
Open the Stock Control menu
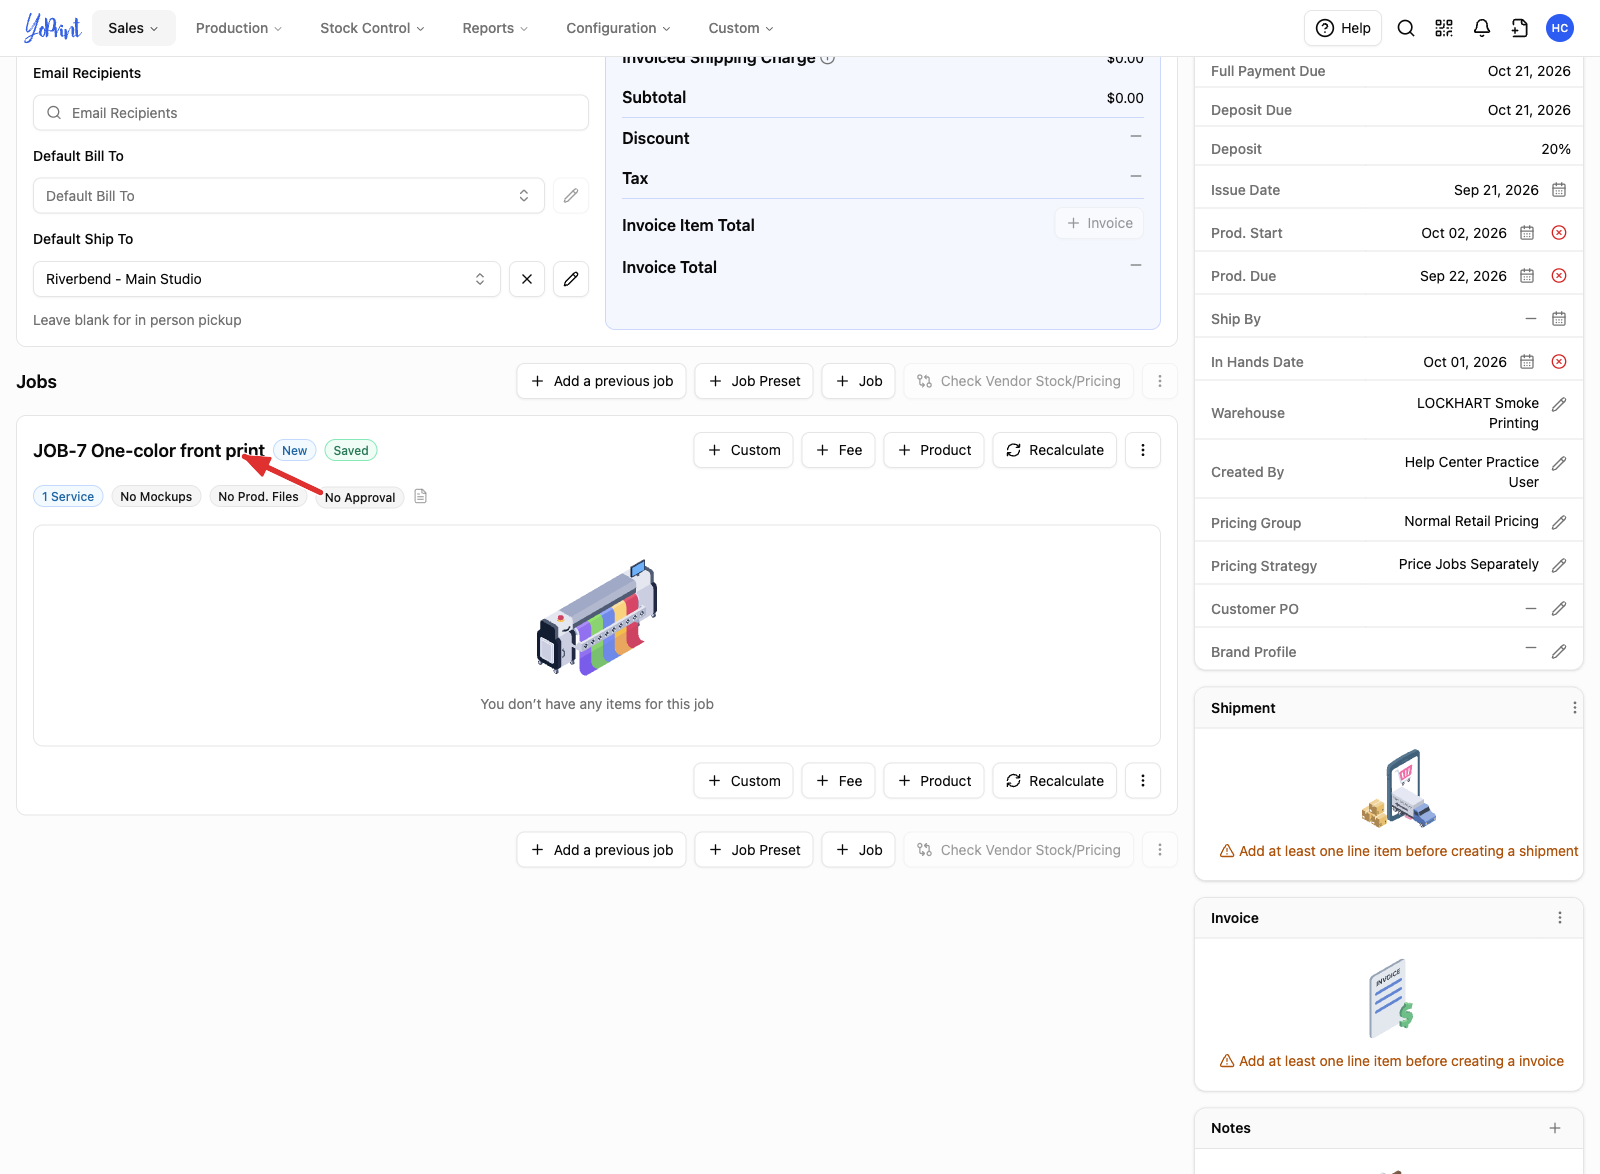point(372,28)
